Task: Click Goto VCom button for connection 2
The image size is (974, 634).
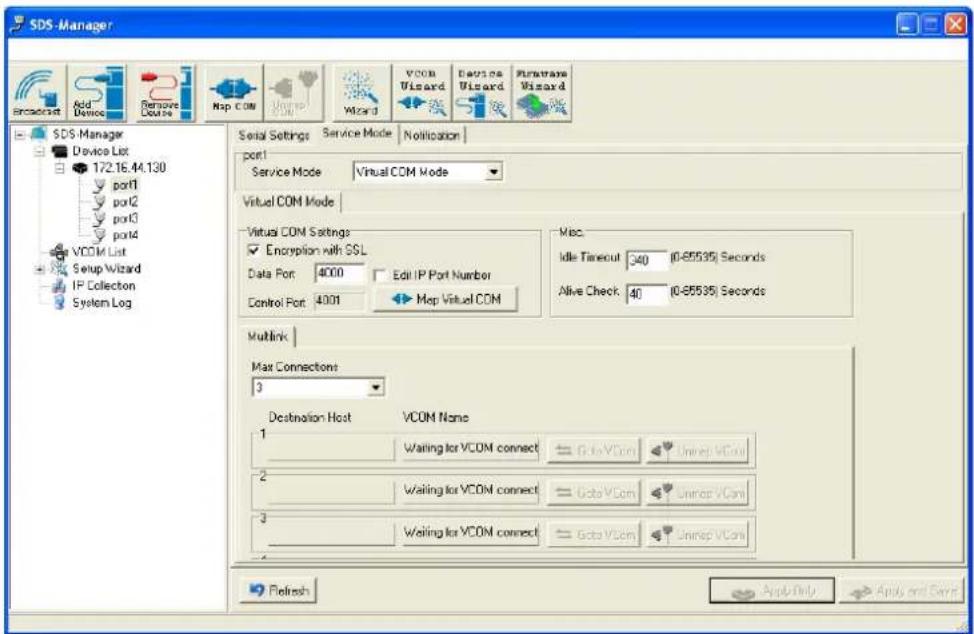Action: (x=594, y=492)
